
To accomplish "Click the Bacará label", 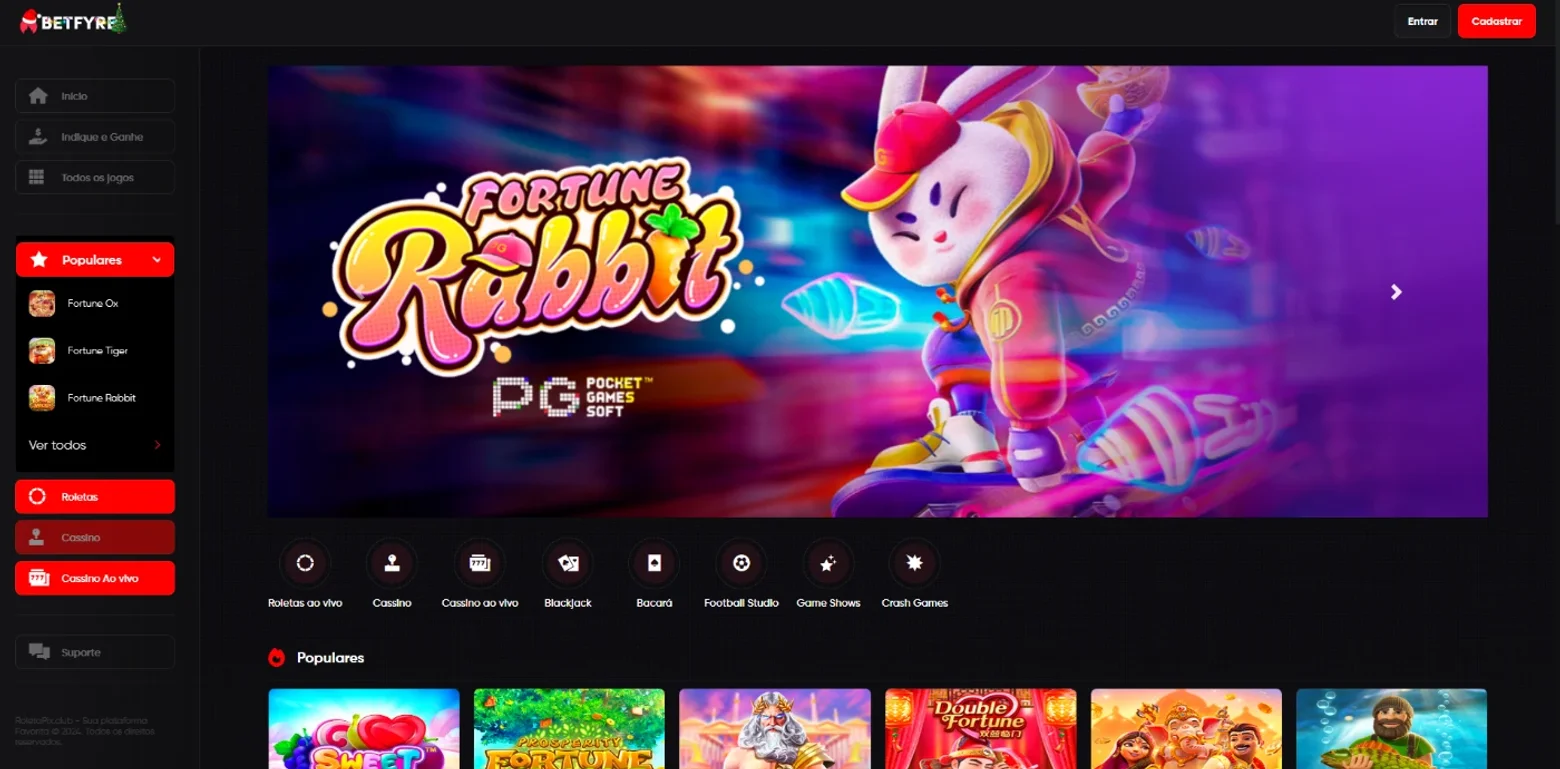I will (654, 603).
